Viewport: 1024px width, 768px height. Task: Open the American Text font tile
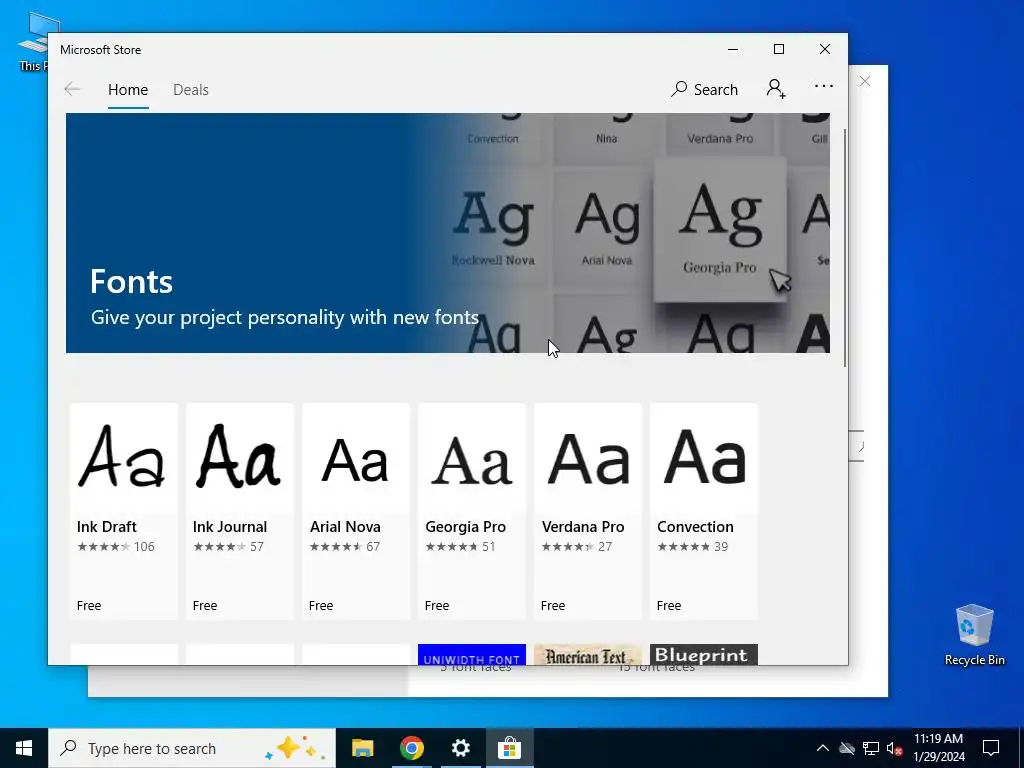click(x=588, y=654)
